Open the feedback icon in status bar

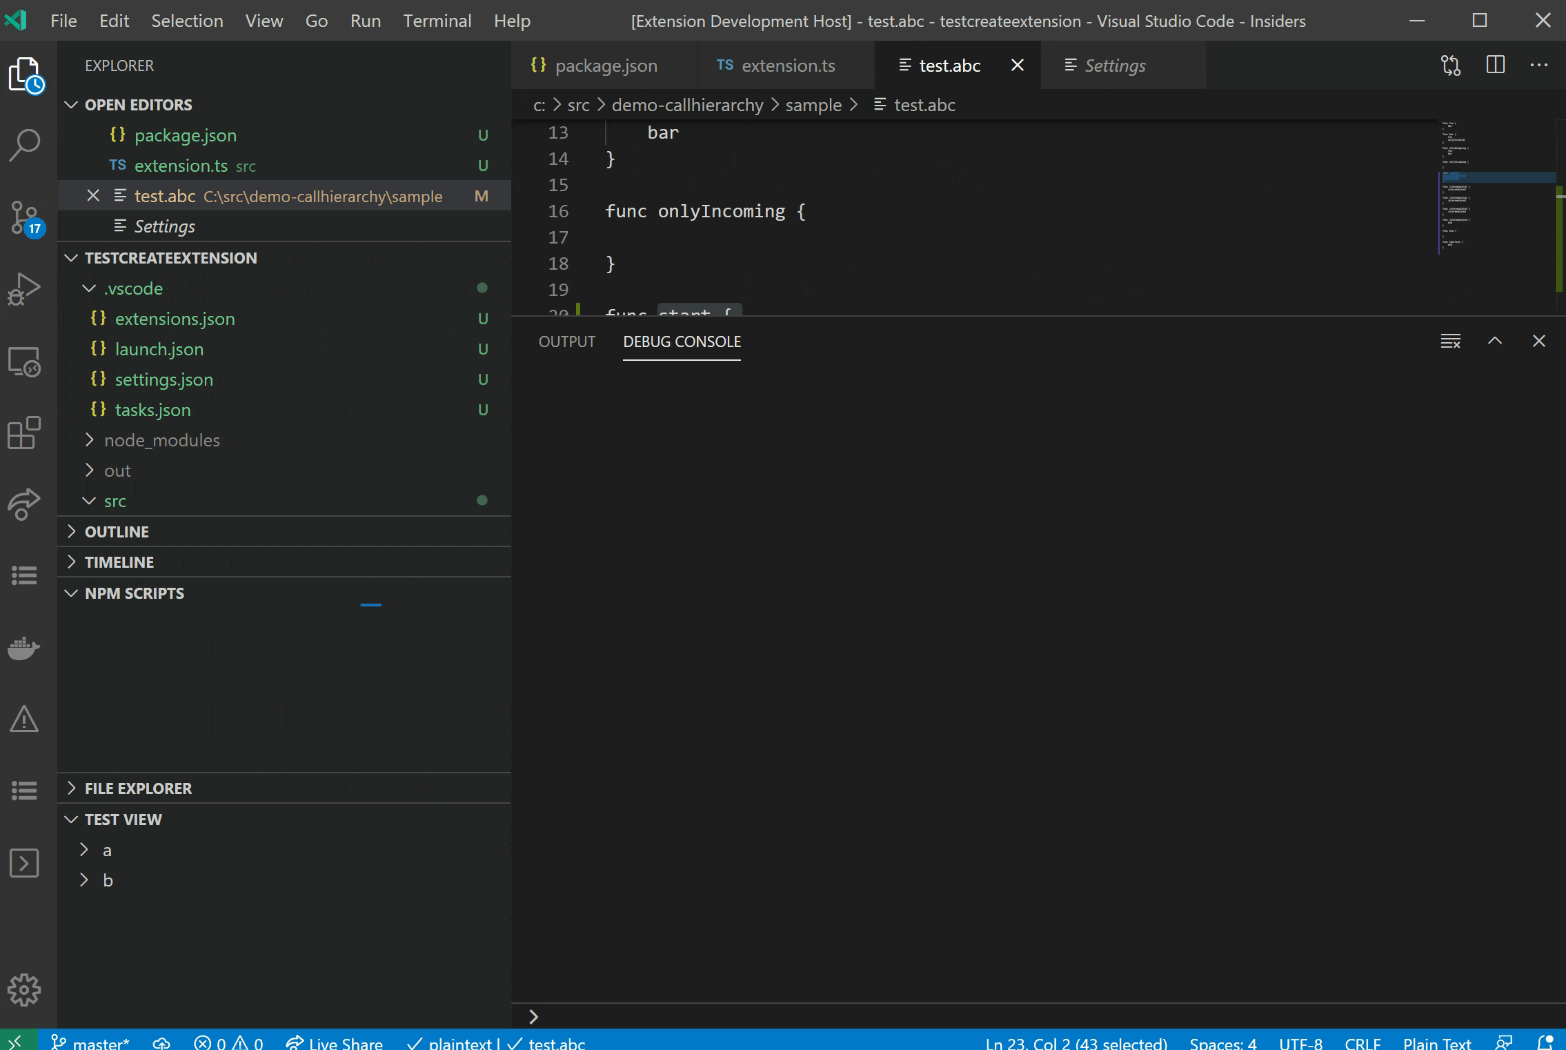click(x=1504, y=1042)
